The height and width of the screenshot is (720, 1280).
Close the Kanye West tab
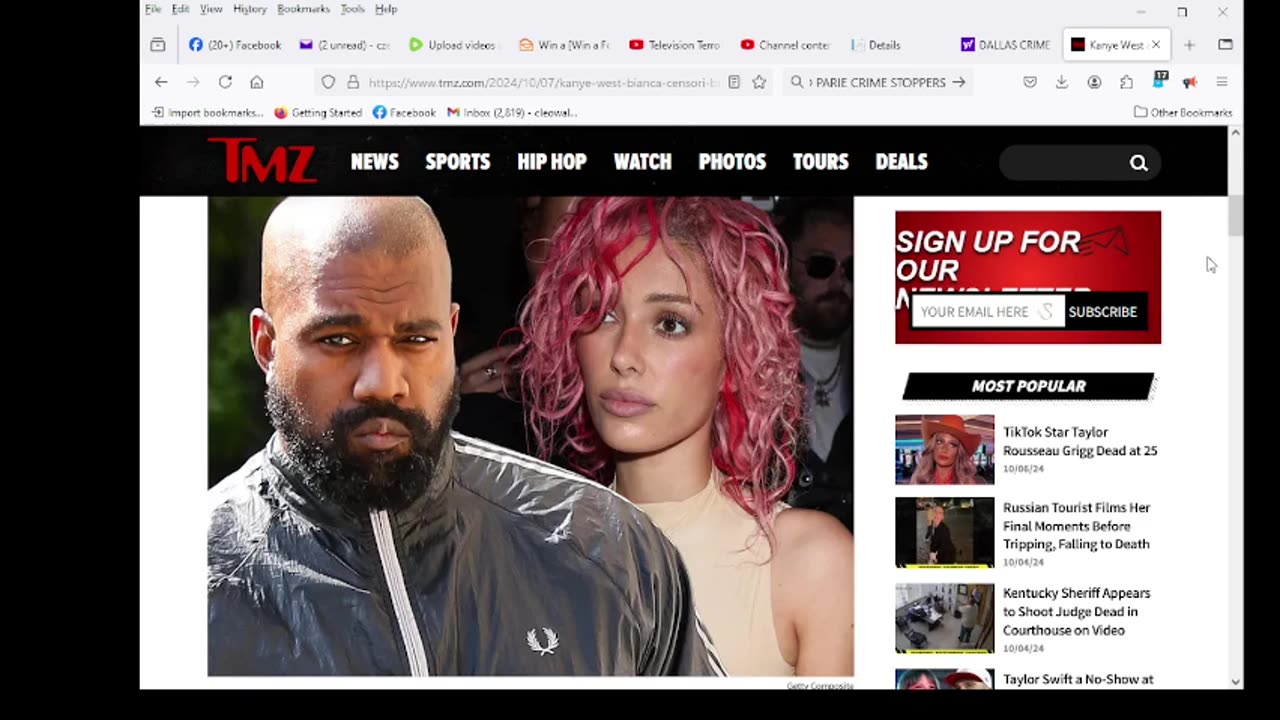[x=1156, y=45]
